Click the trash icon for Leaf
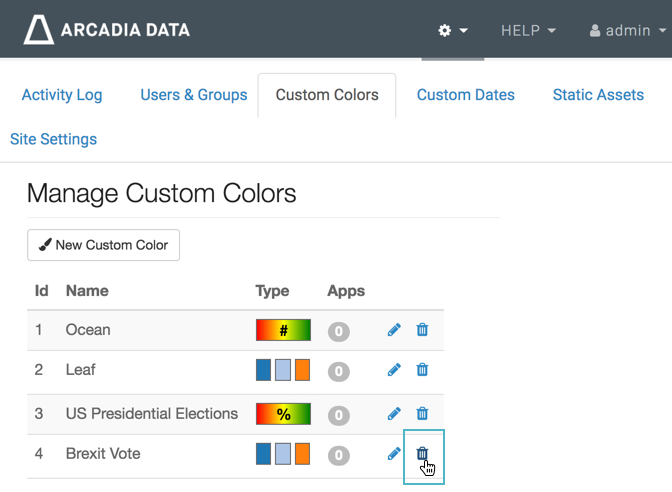672x492 pixels. point(422,370)
